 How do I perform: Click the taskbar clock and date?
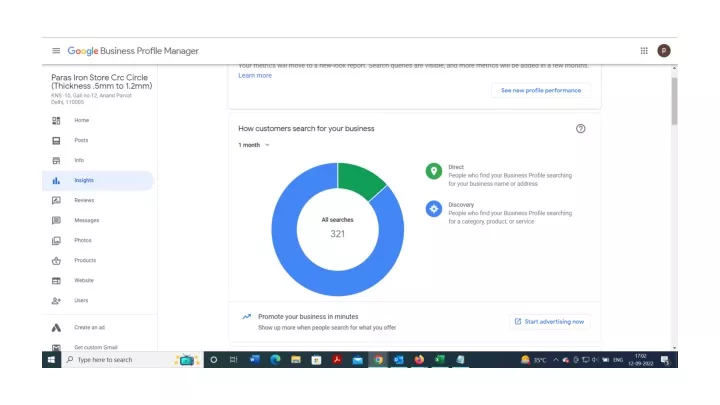641,360
